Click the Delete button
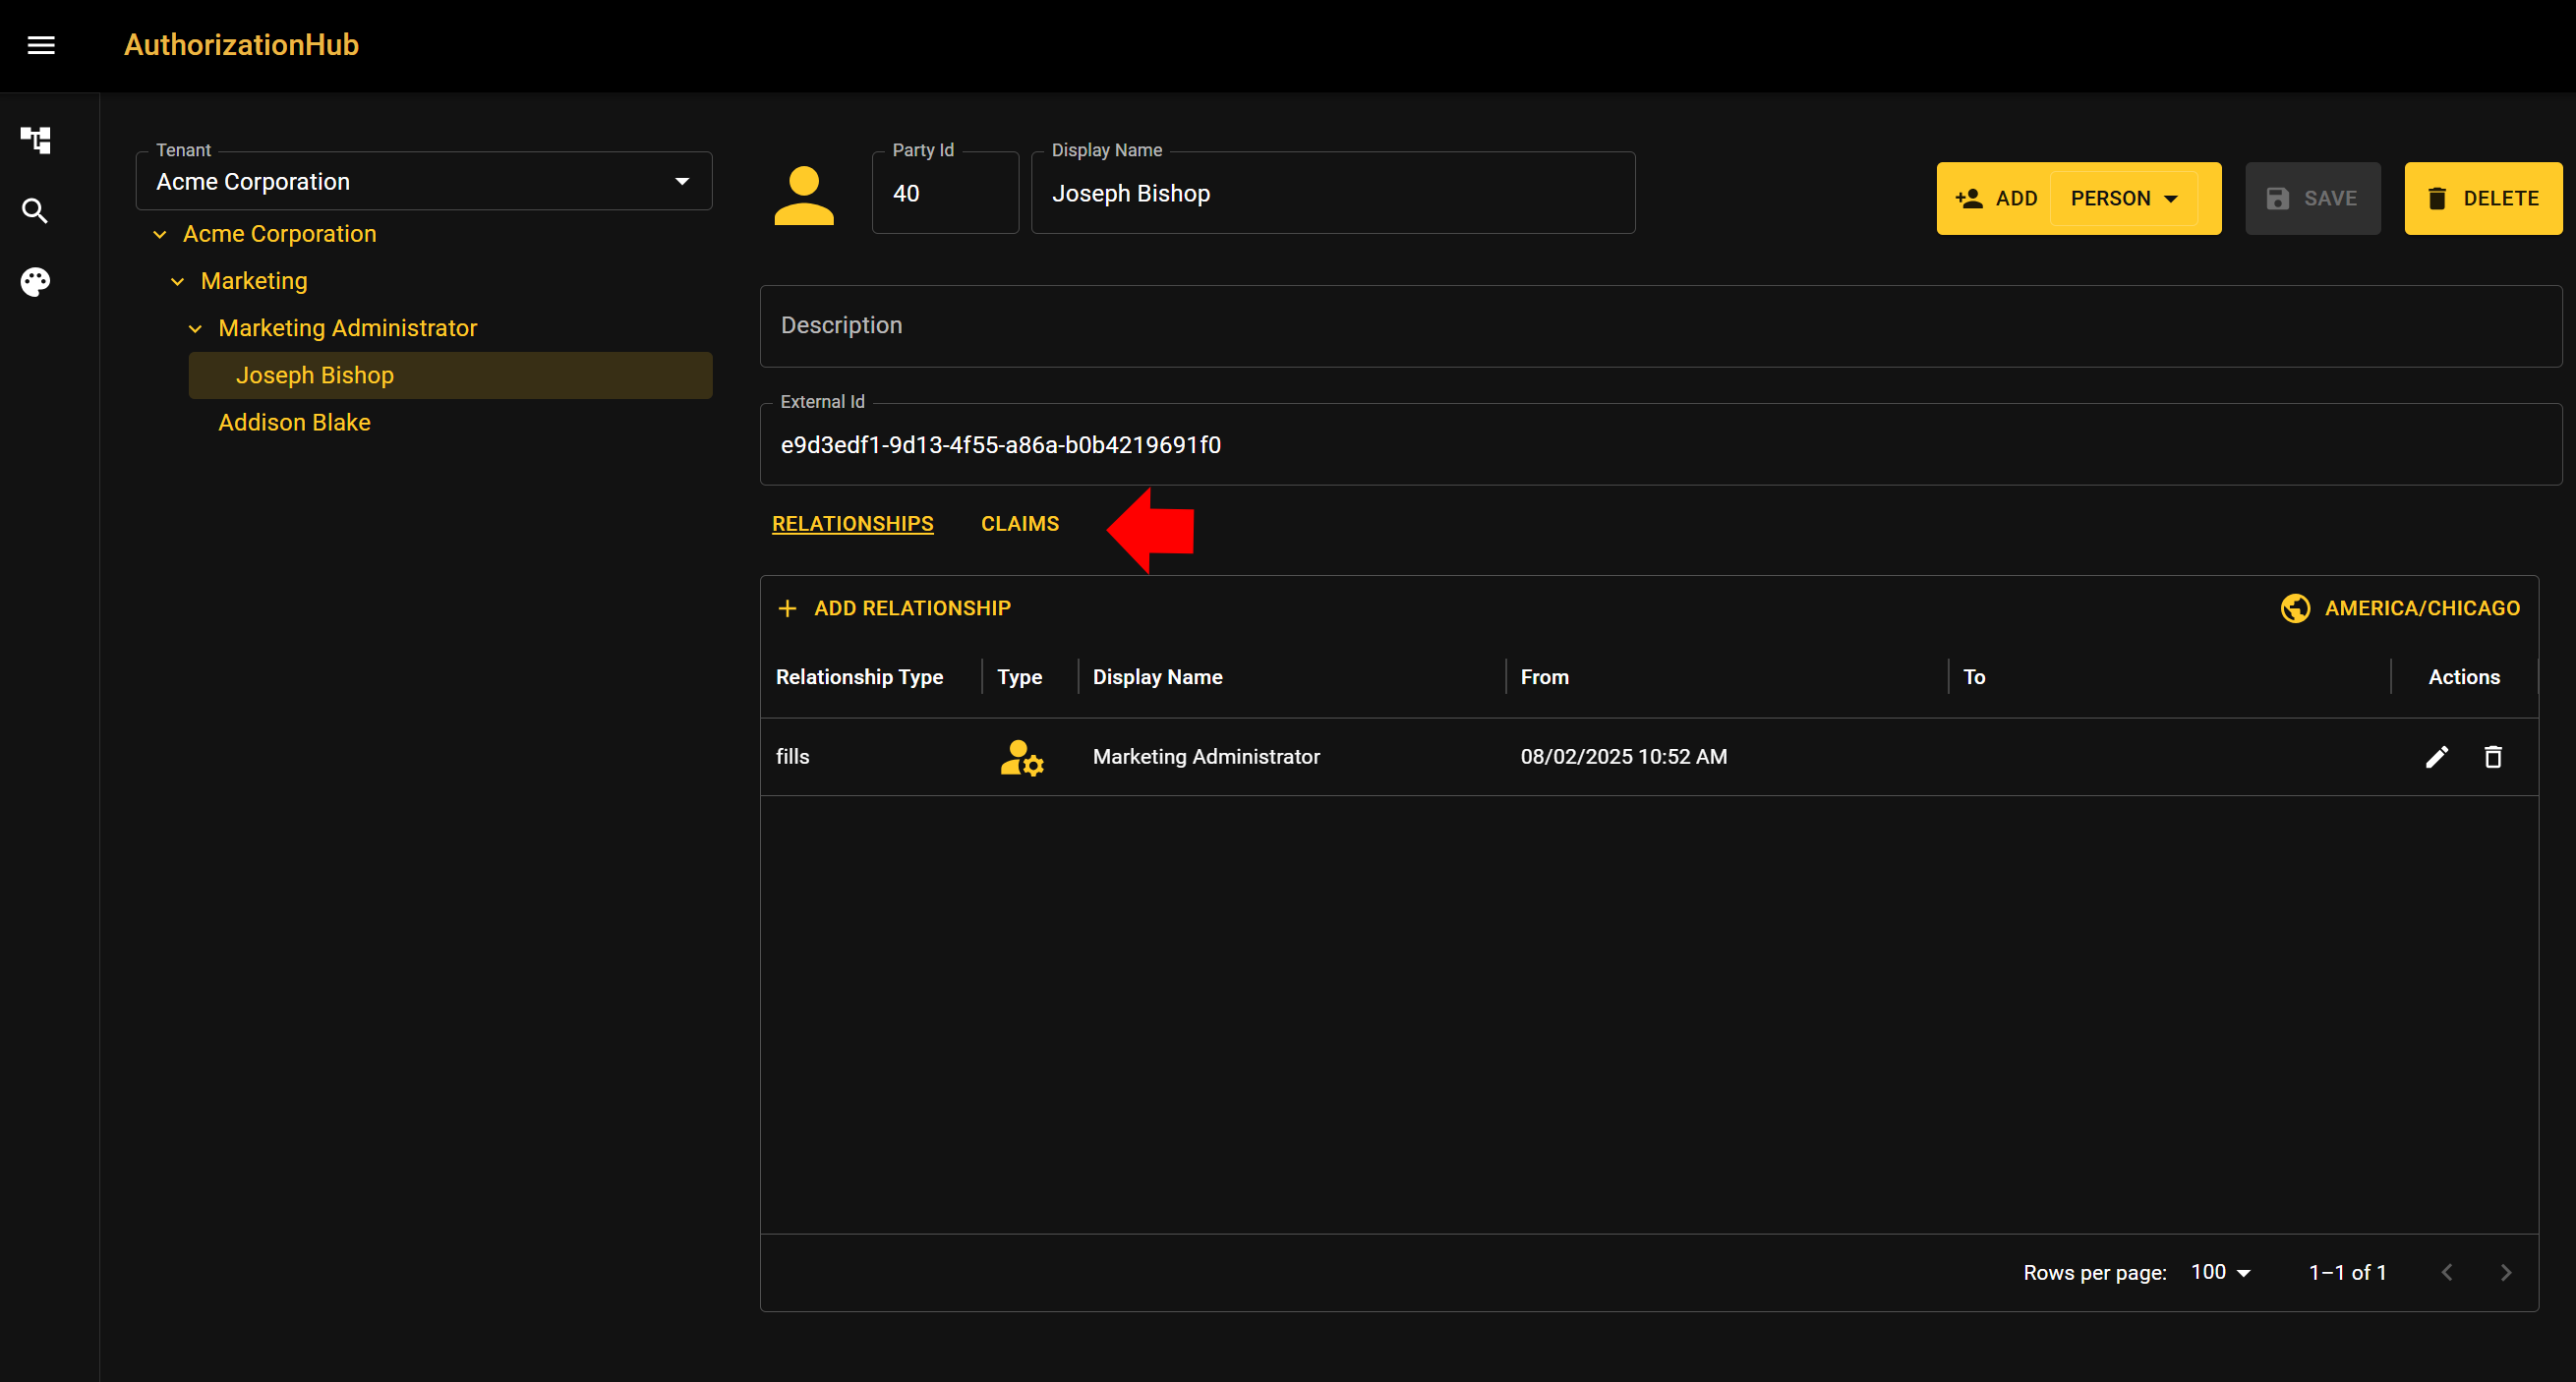2576x1382 pixels. point(2483,198)
